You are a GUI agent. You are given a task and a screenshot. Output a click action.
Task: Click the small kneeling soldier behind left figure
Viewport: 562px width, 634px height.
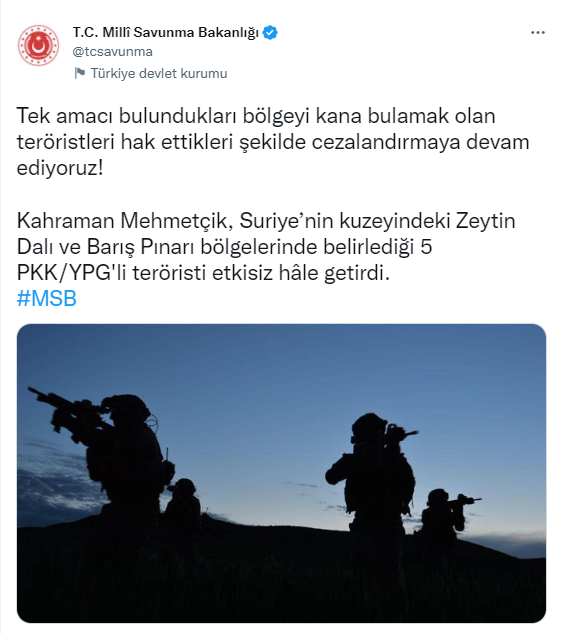(x=184, y=499)
